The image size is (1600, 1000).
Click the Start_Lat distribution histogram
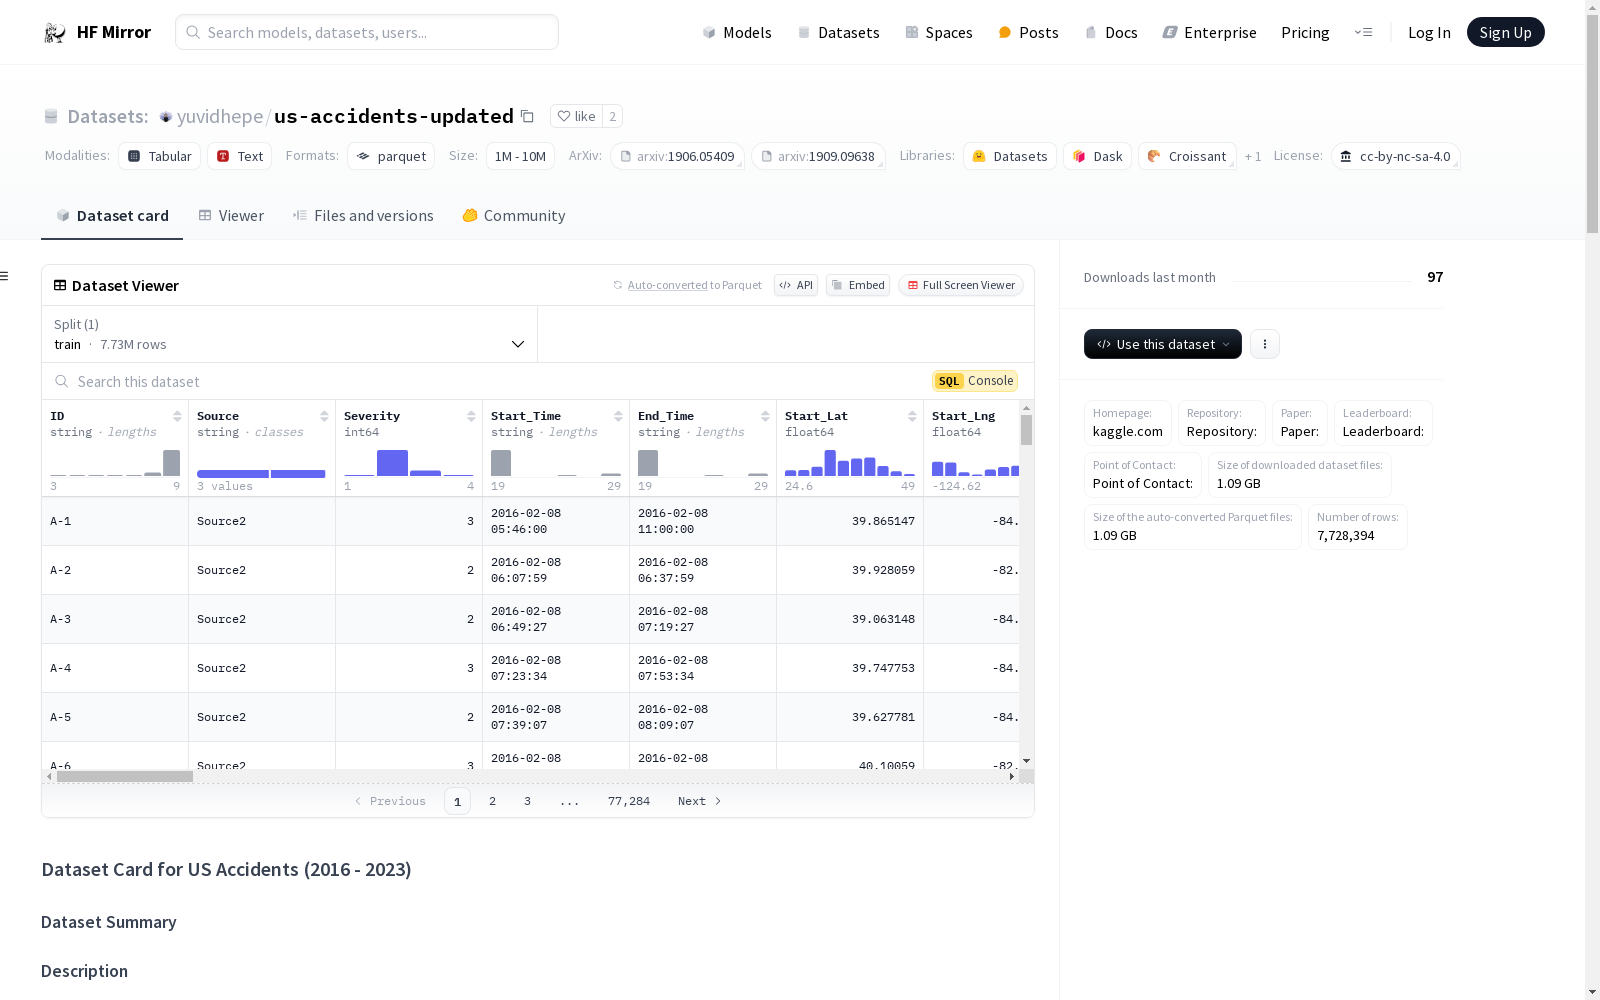point(850,463)
